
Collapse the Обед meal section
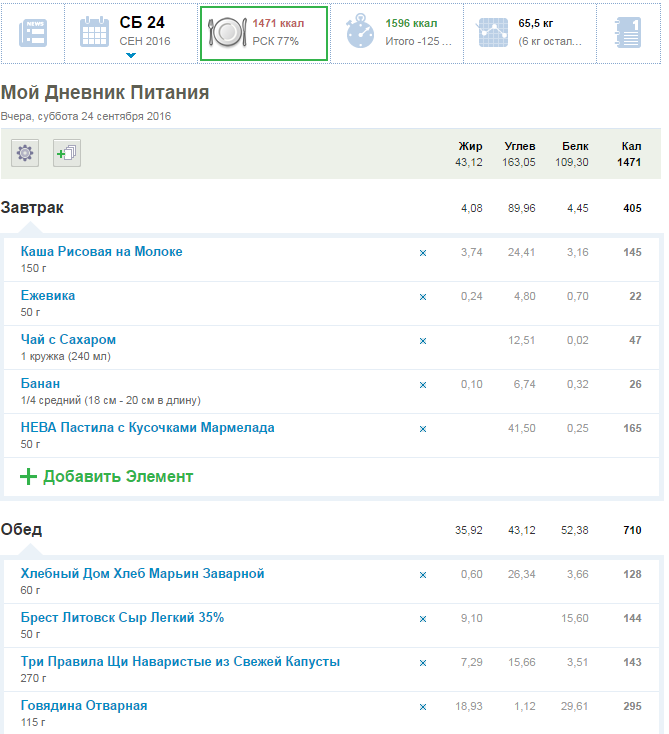click(x=22, y=530)
